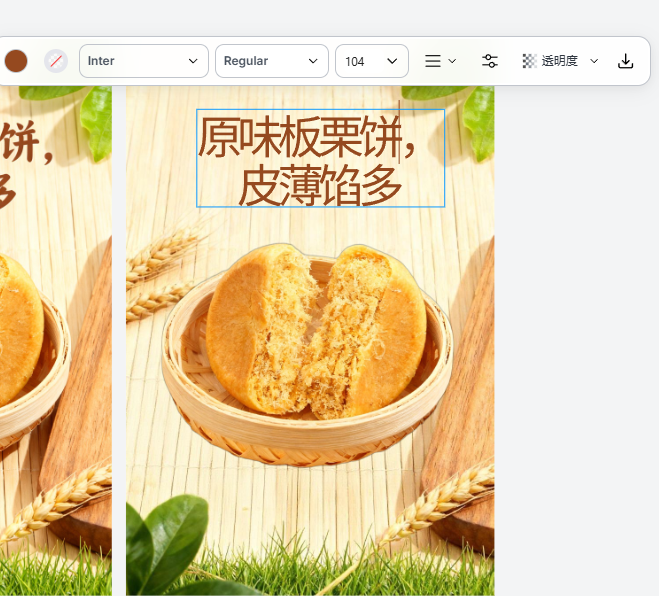Viewport: 659px width, 596px height.
Task: Click the text alignment lines icon
Action: click(x=432, y=61)
